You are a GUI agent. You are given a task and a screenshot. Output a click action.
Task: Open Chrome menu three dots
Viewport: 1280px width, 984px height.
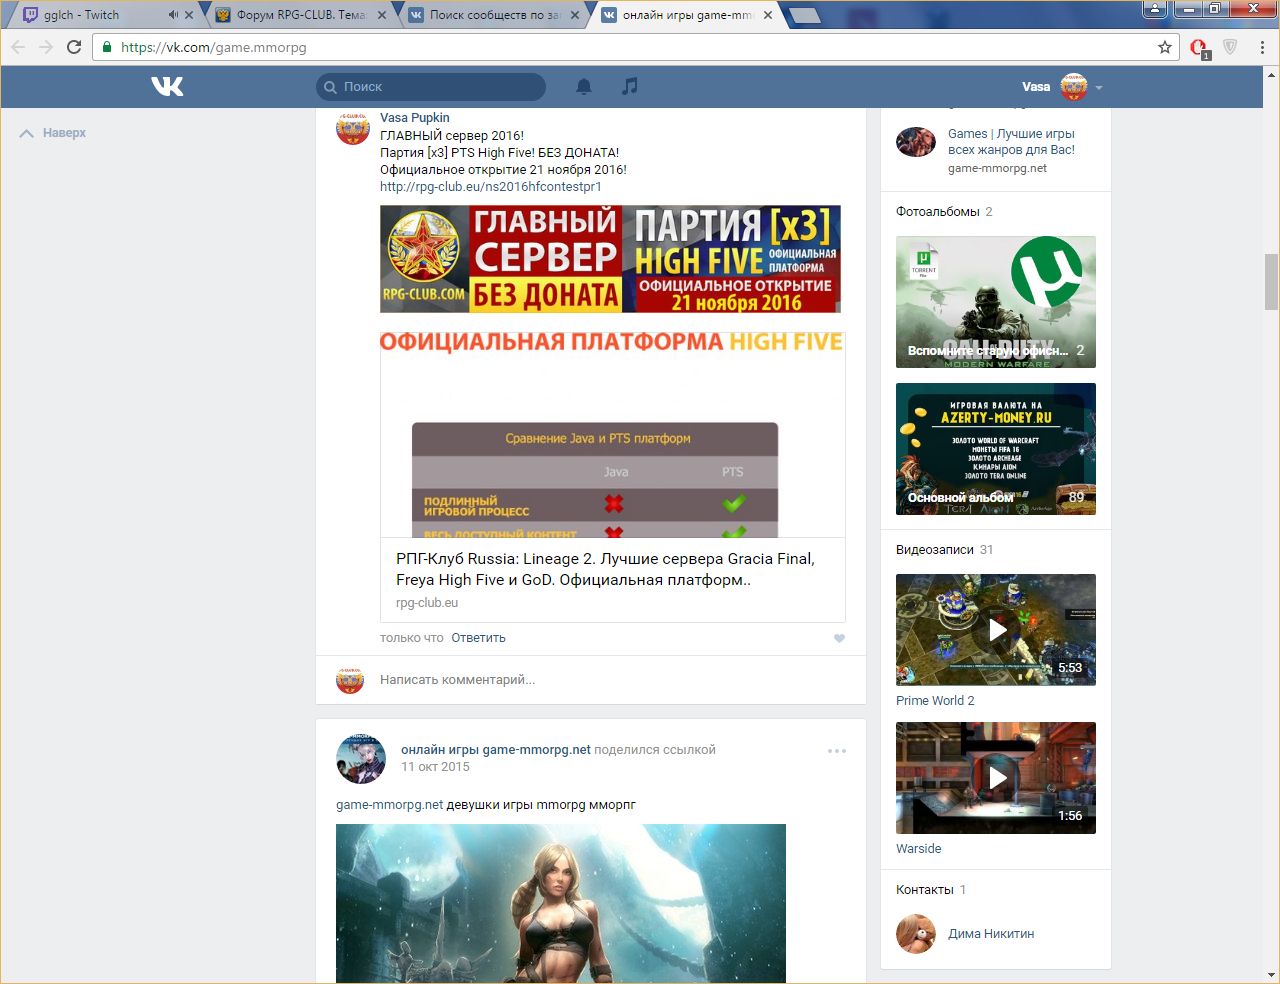tap(1262, 47)
